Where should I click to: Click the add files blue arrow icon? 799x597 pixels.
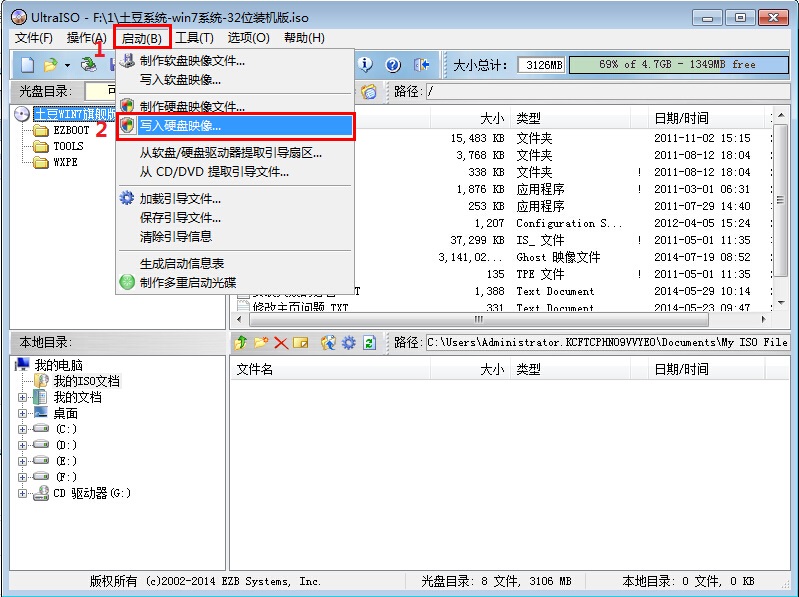click(328, 342)
